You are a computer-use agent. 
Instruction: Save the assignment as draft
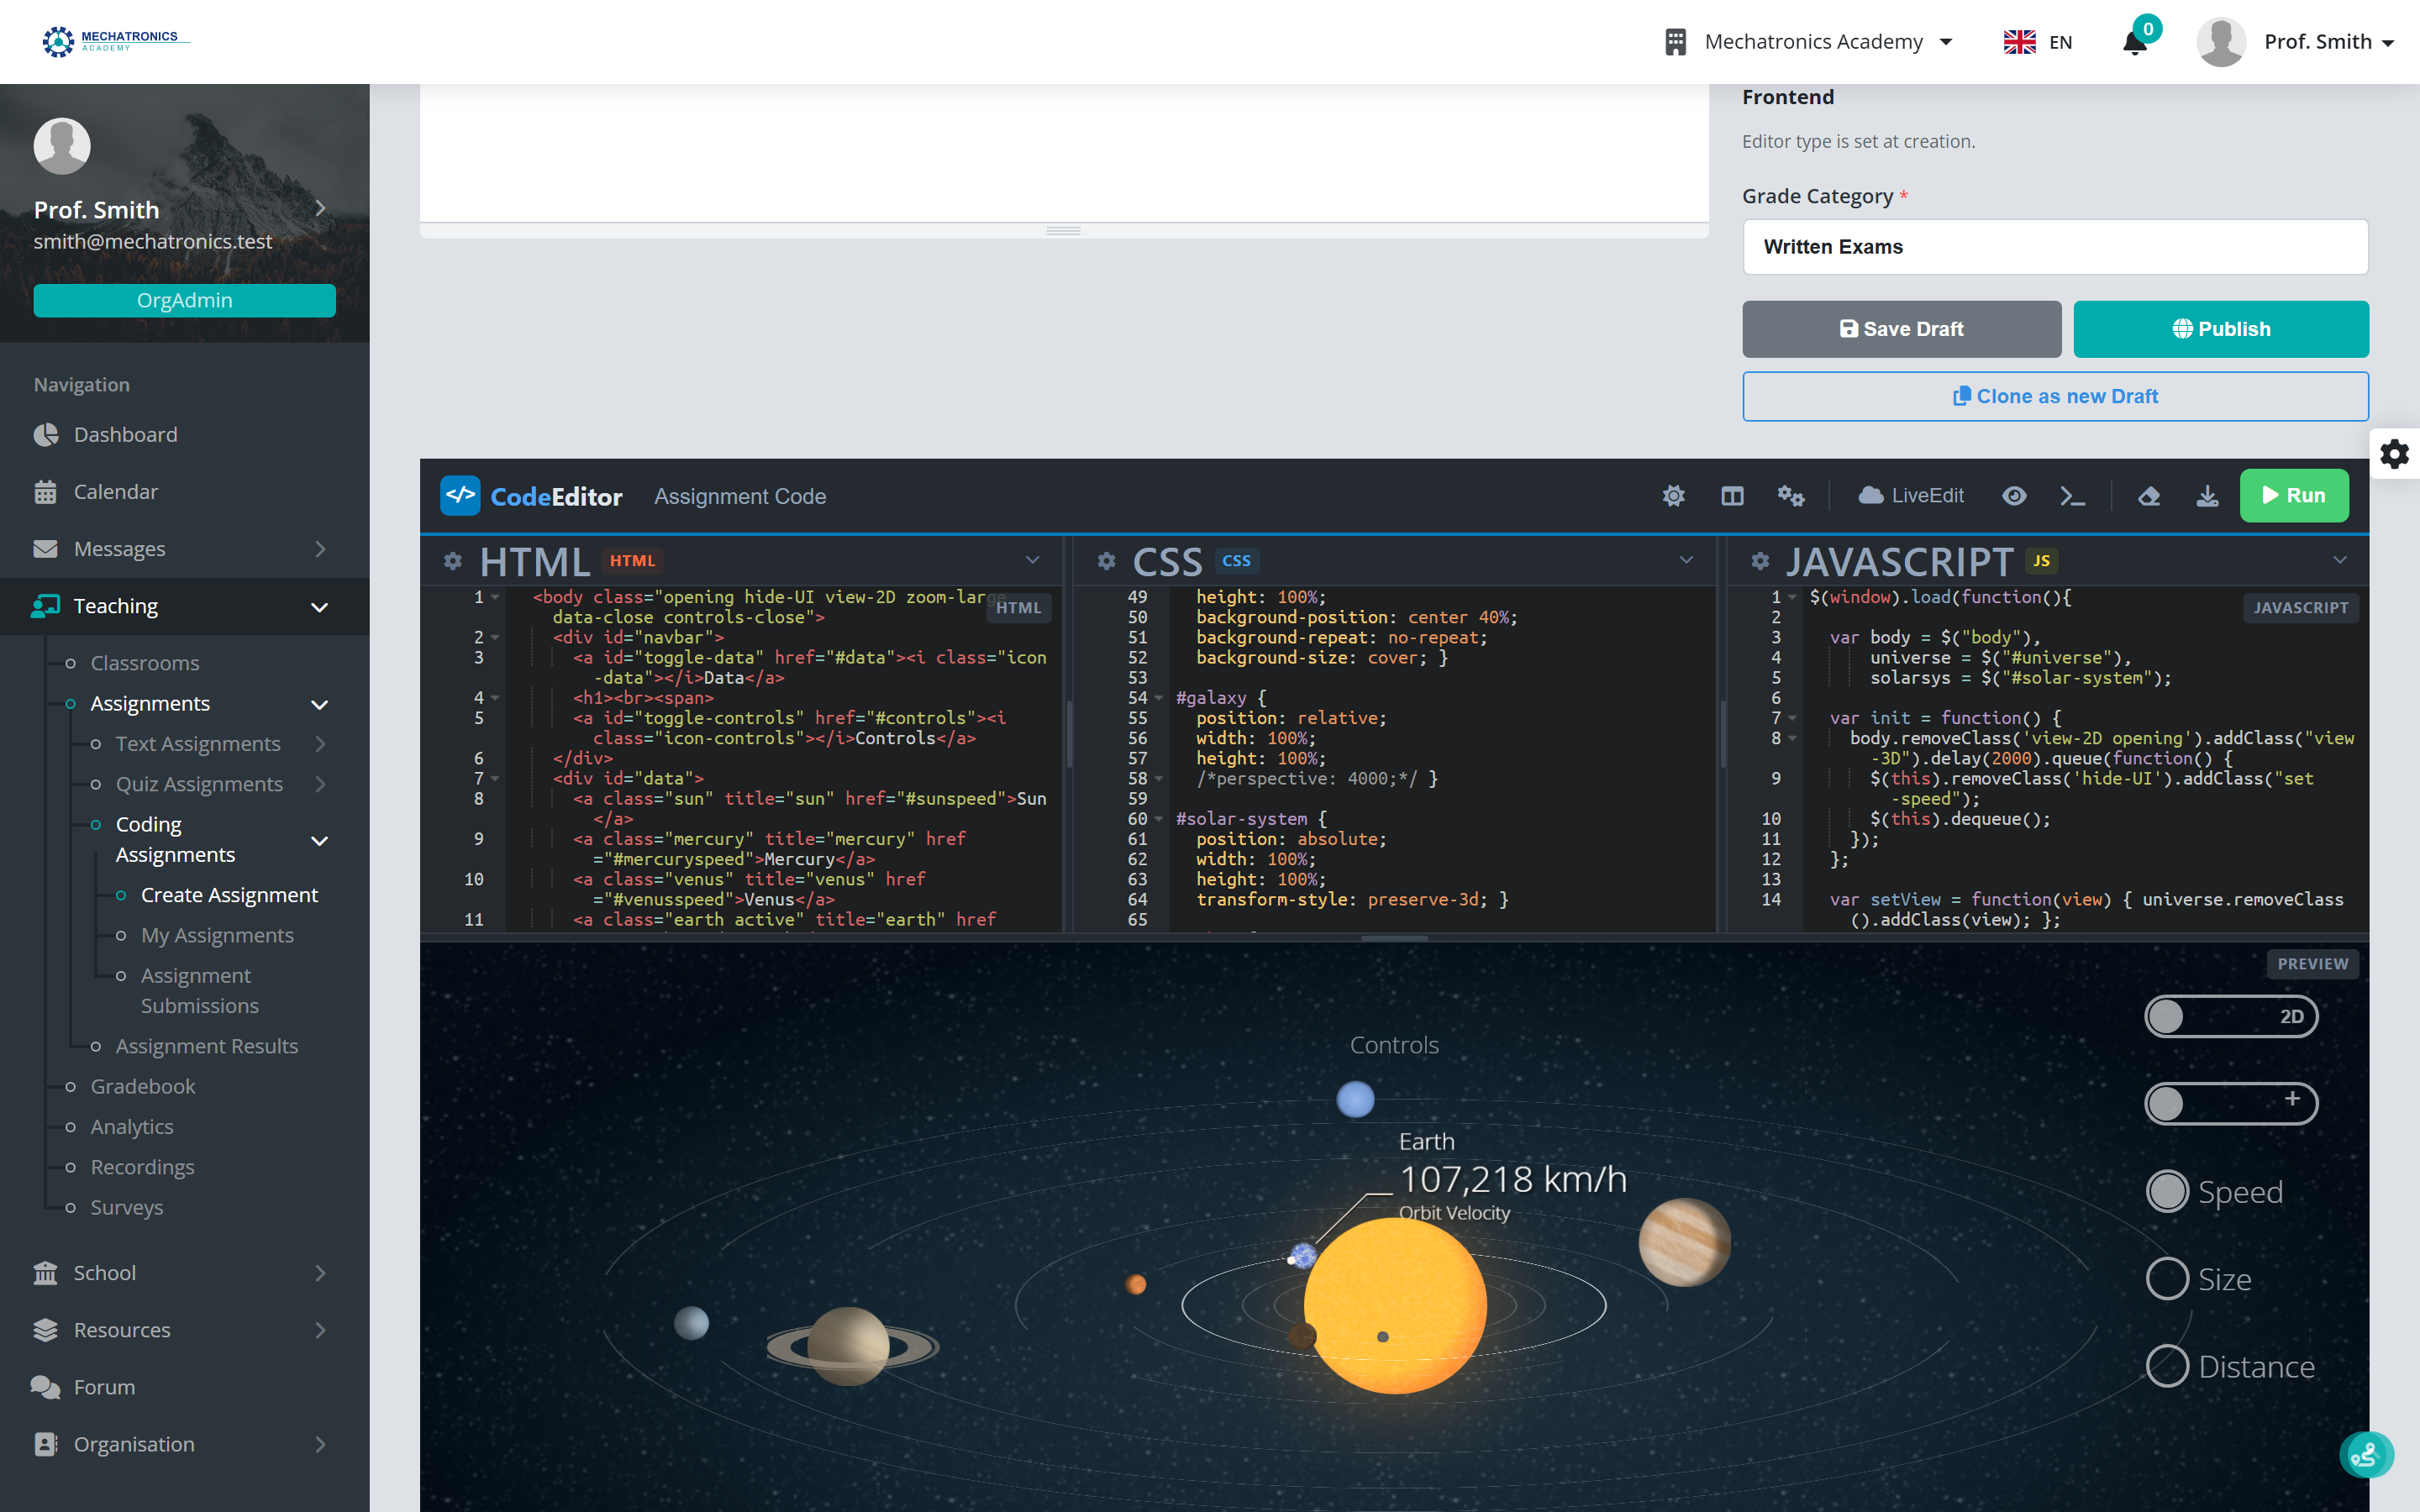tap(1901, 329)
